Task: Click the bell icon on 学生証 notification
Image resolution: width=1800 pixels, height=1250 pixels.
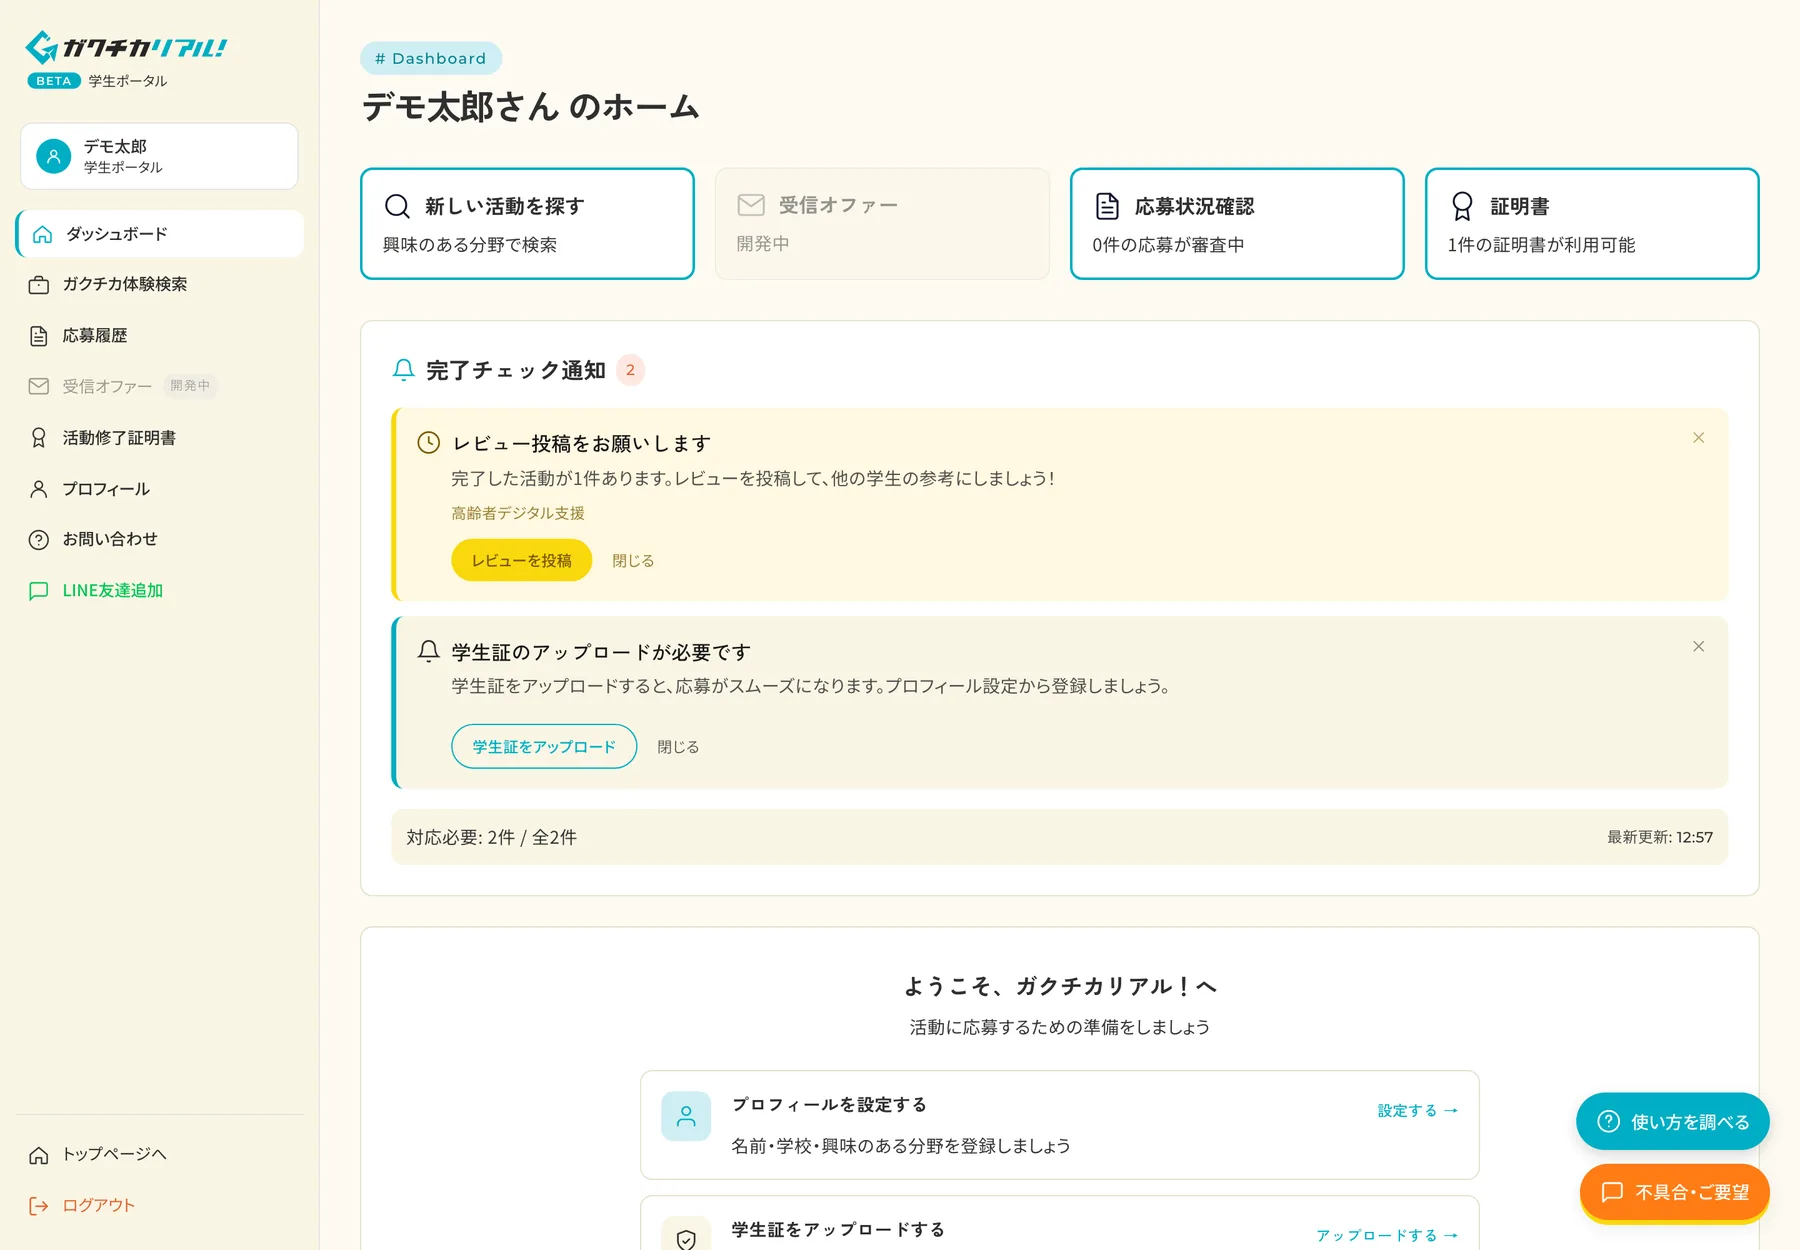Action: point(428,651)
